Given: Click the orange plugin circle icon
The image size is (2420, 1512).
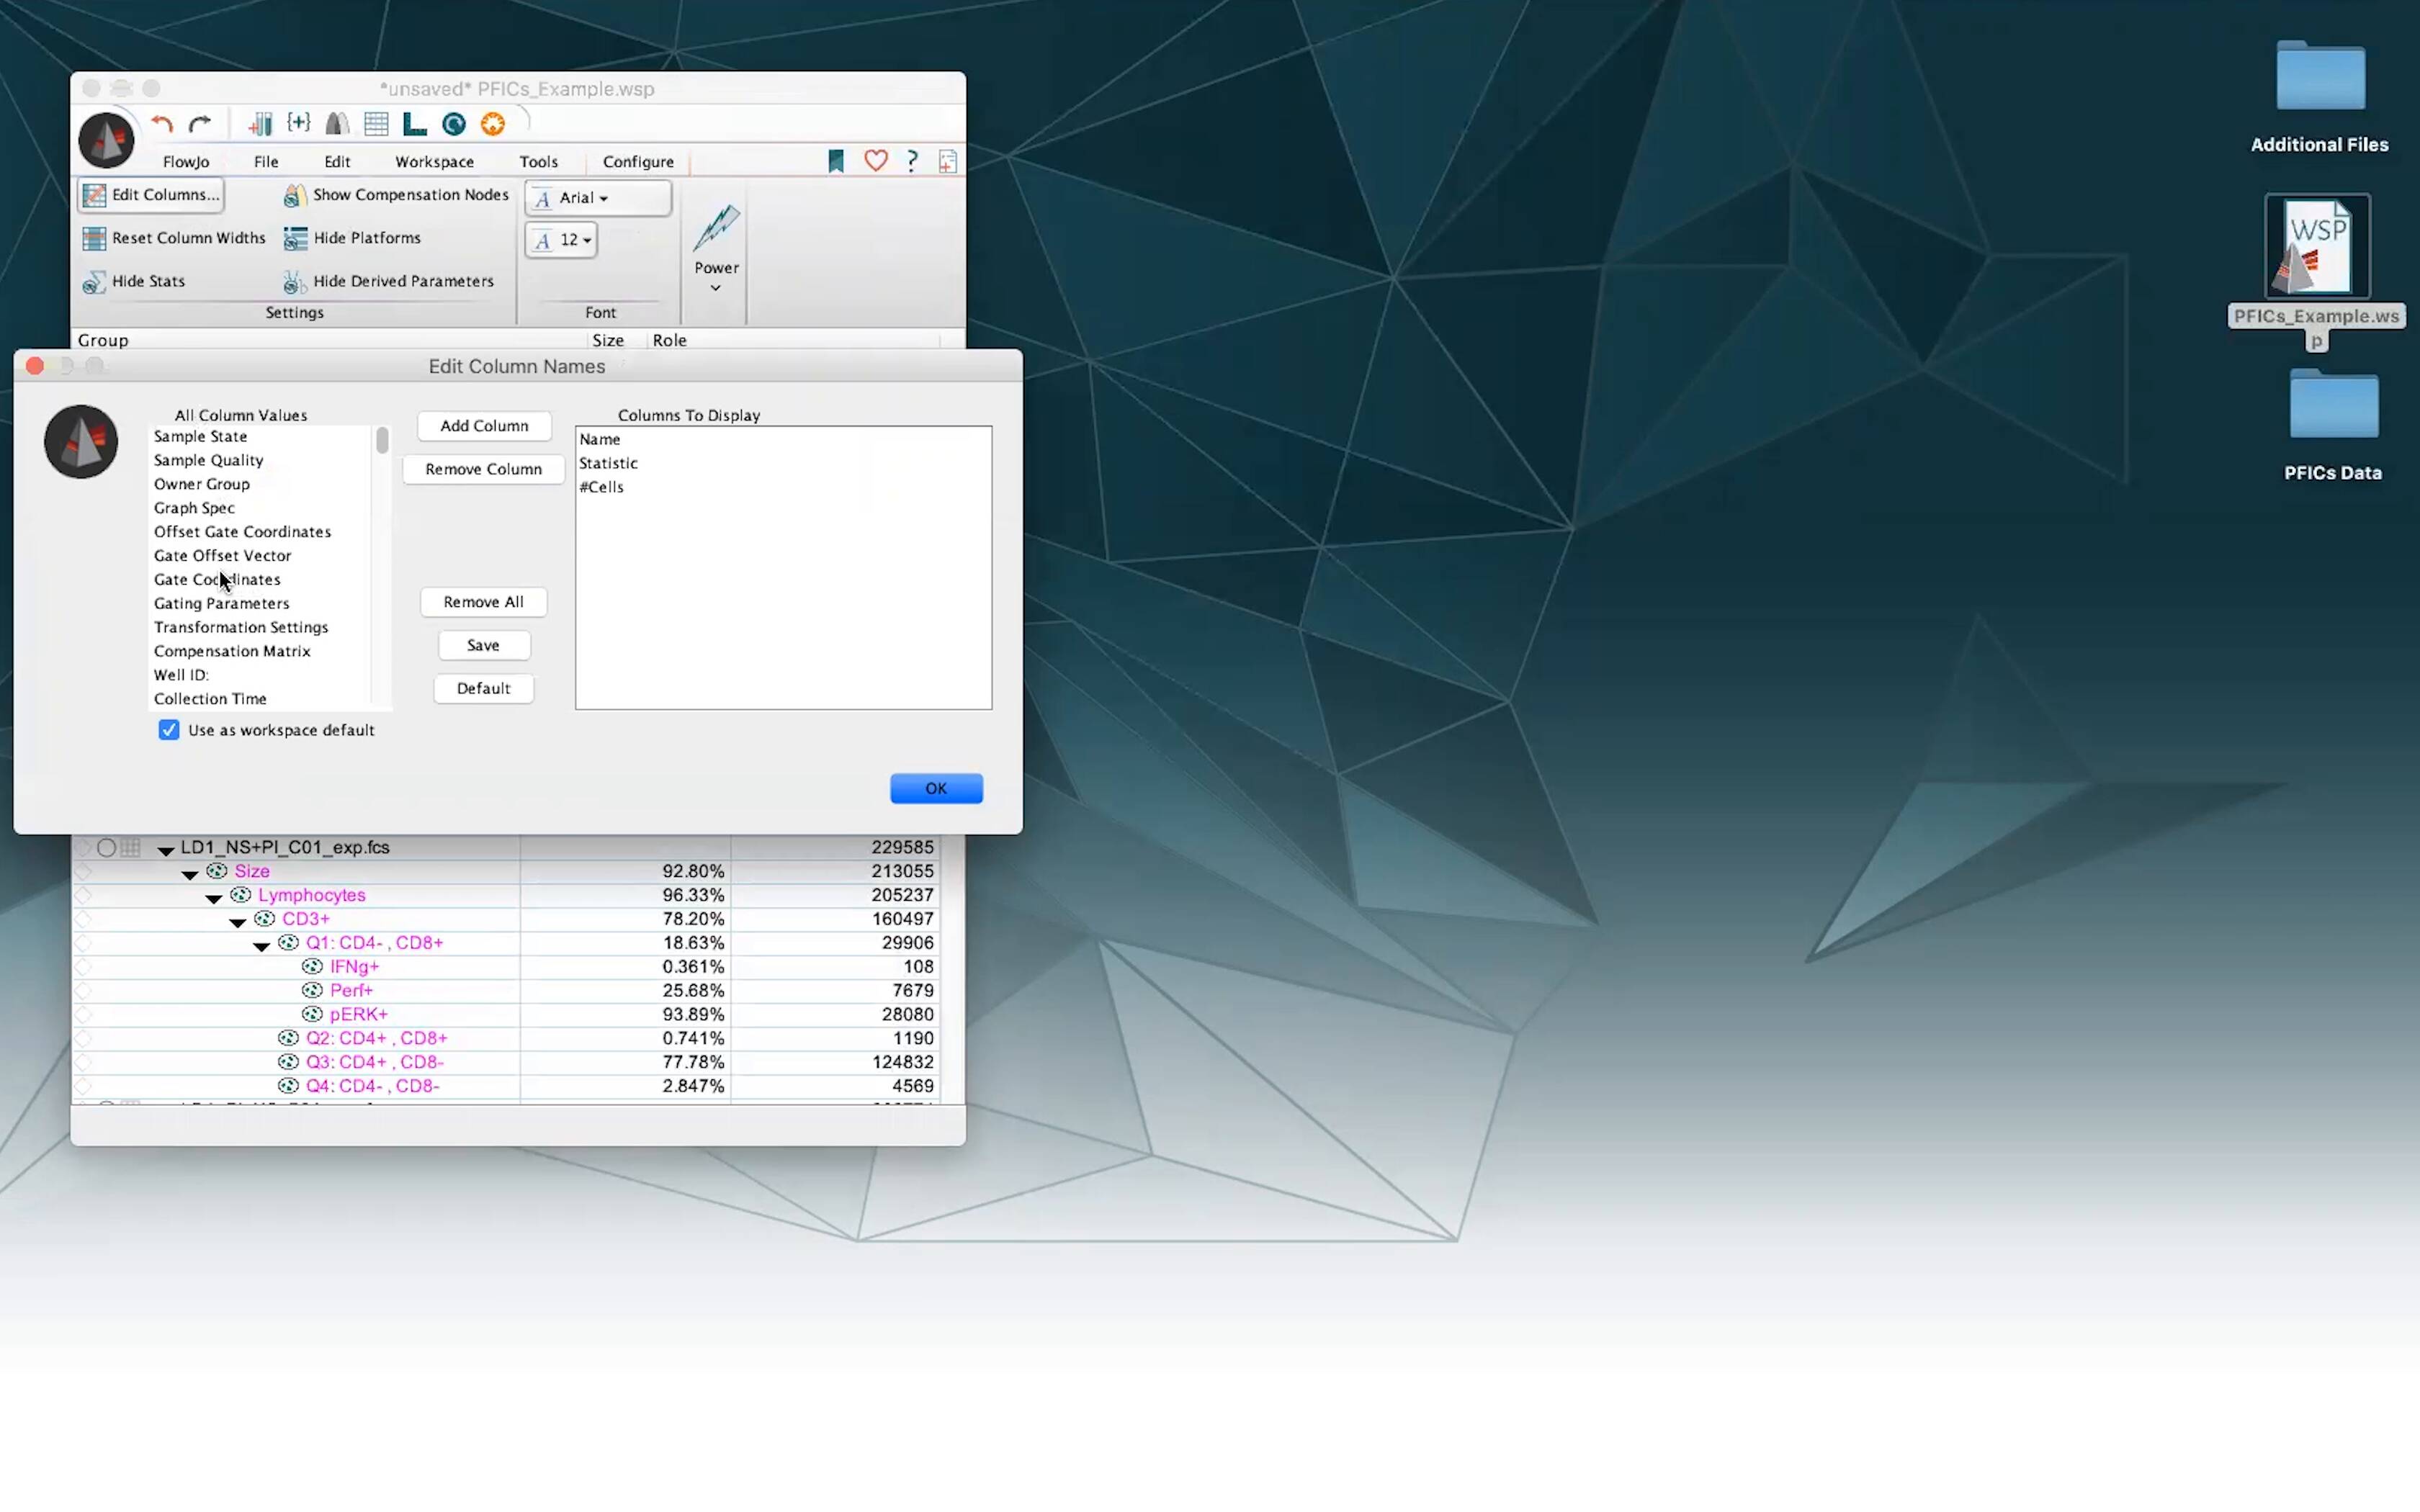Looking at the screenshot, I should tap(493, 124).
